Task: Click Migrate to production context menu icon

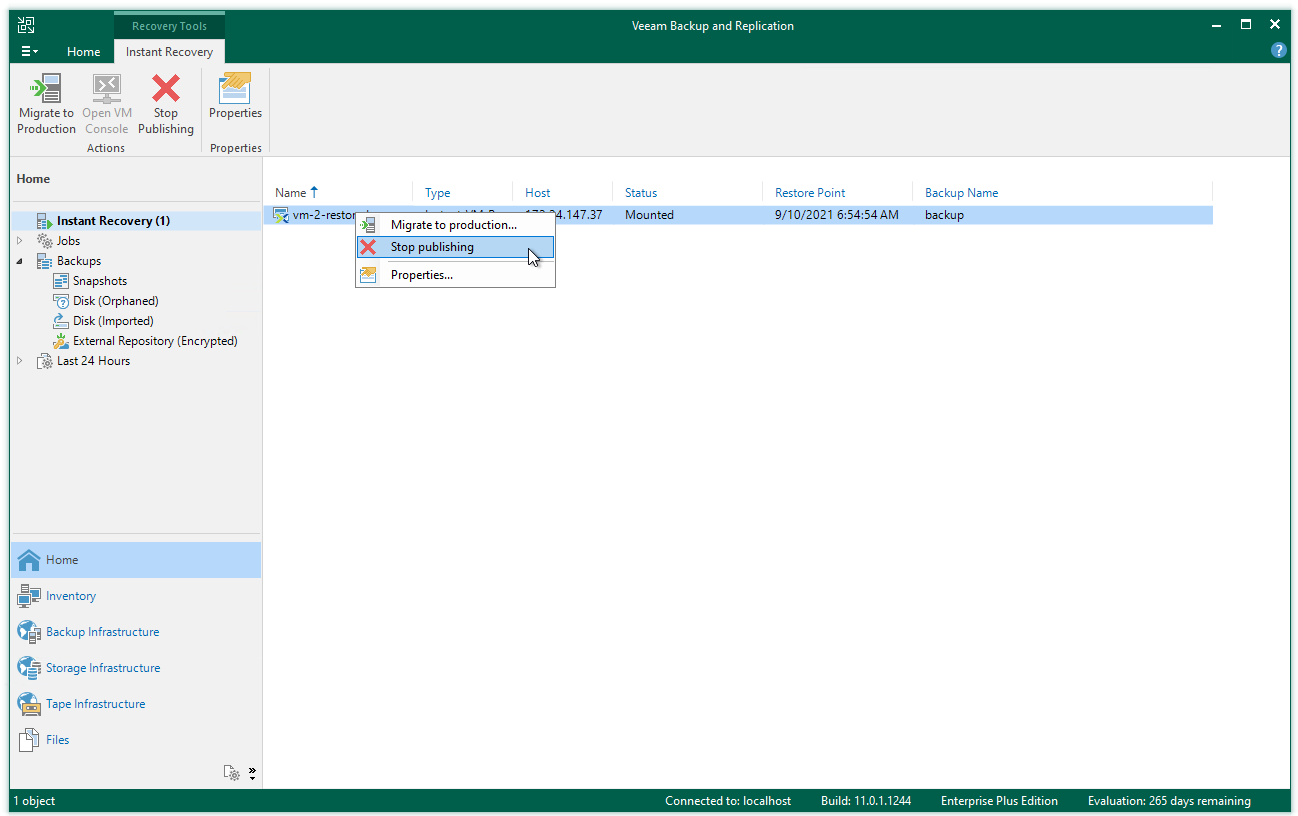Action: coord(368,225)
